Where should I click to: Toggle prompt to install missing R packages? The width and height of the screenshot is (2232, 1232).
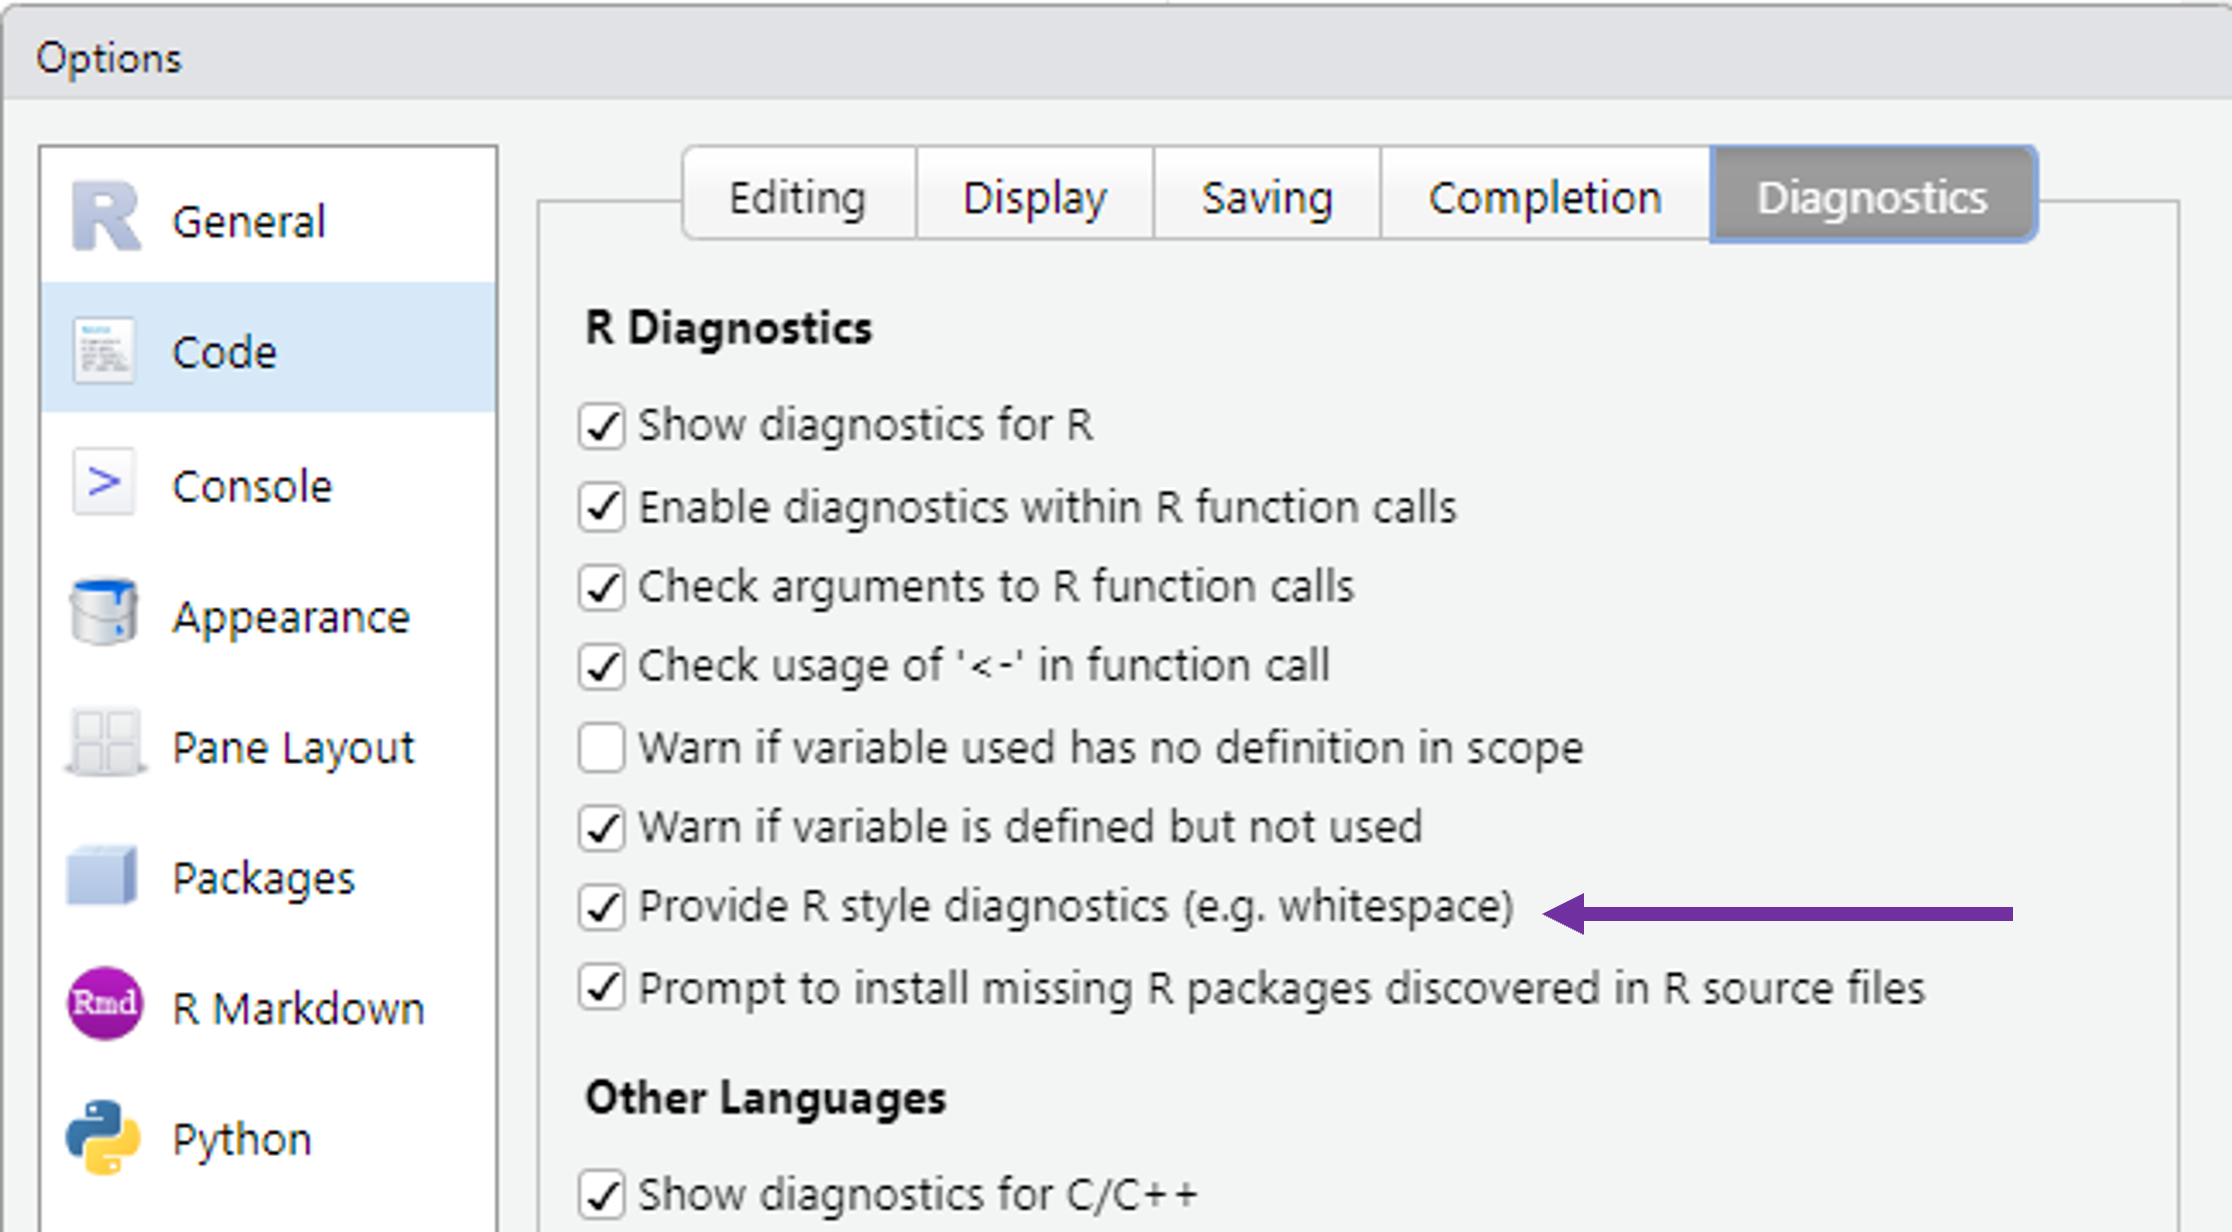[x=602, y=989]
